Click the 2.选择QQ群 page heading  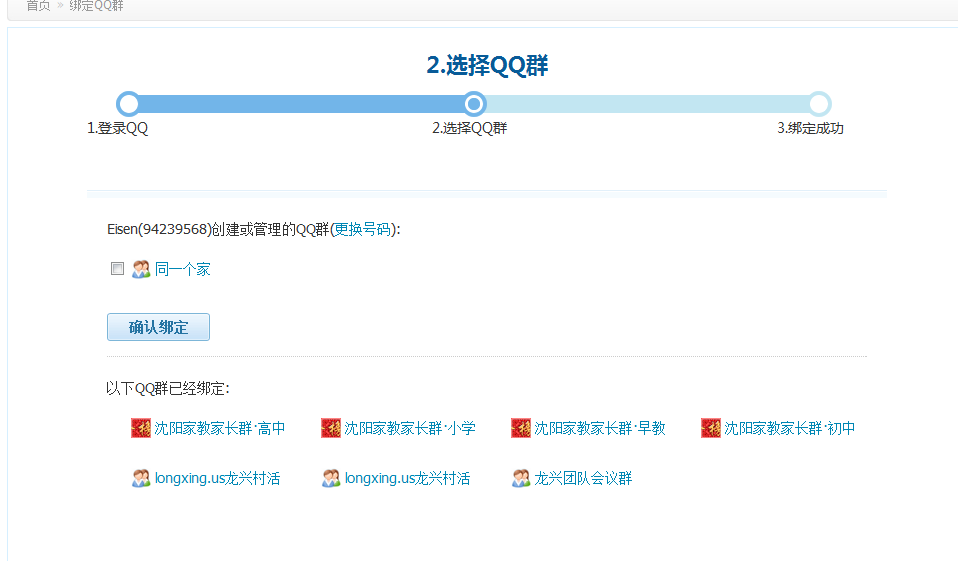[x=487, y=65]
